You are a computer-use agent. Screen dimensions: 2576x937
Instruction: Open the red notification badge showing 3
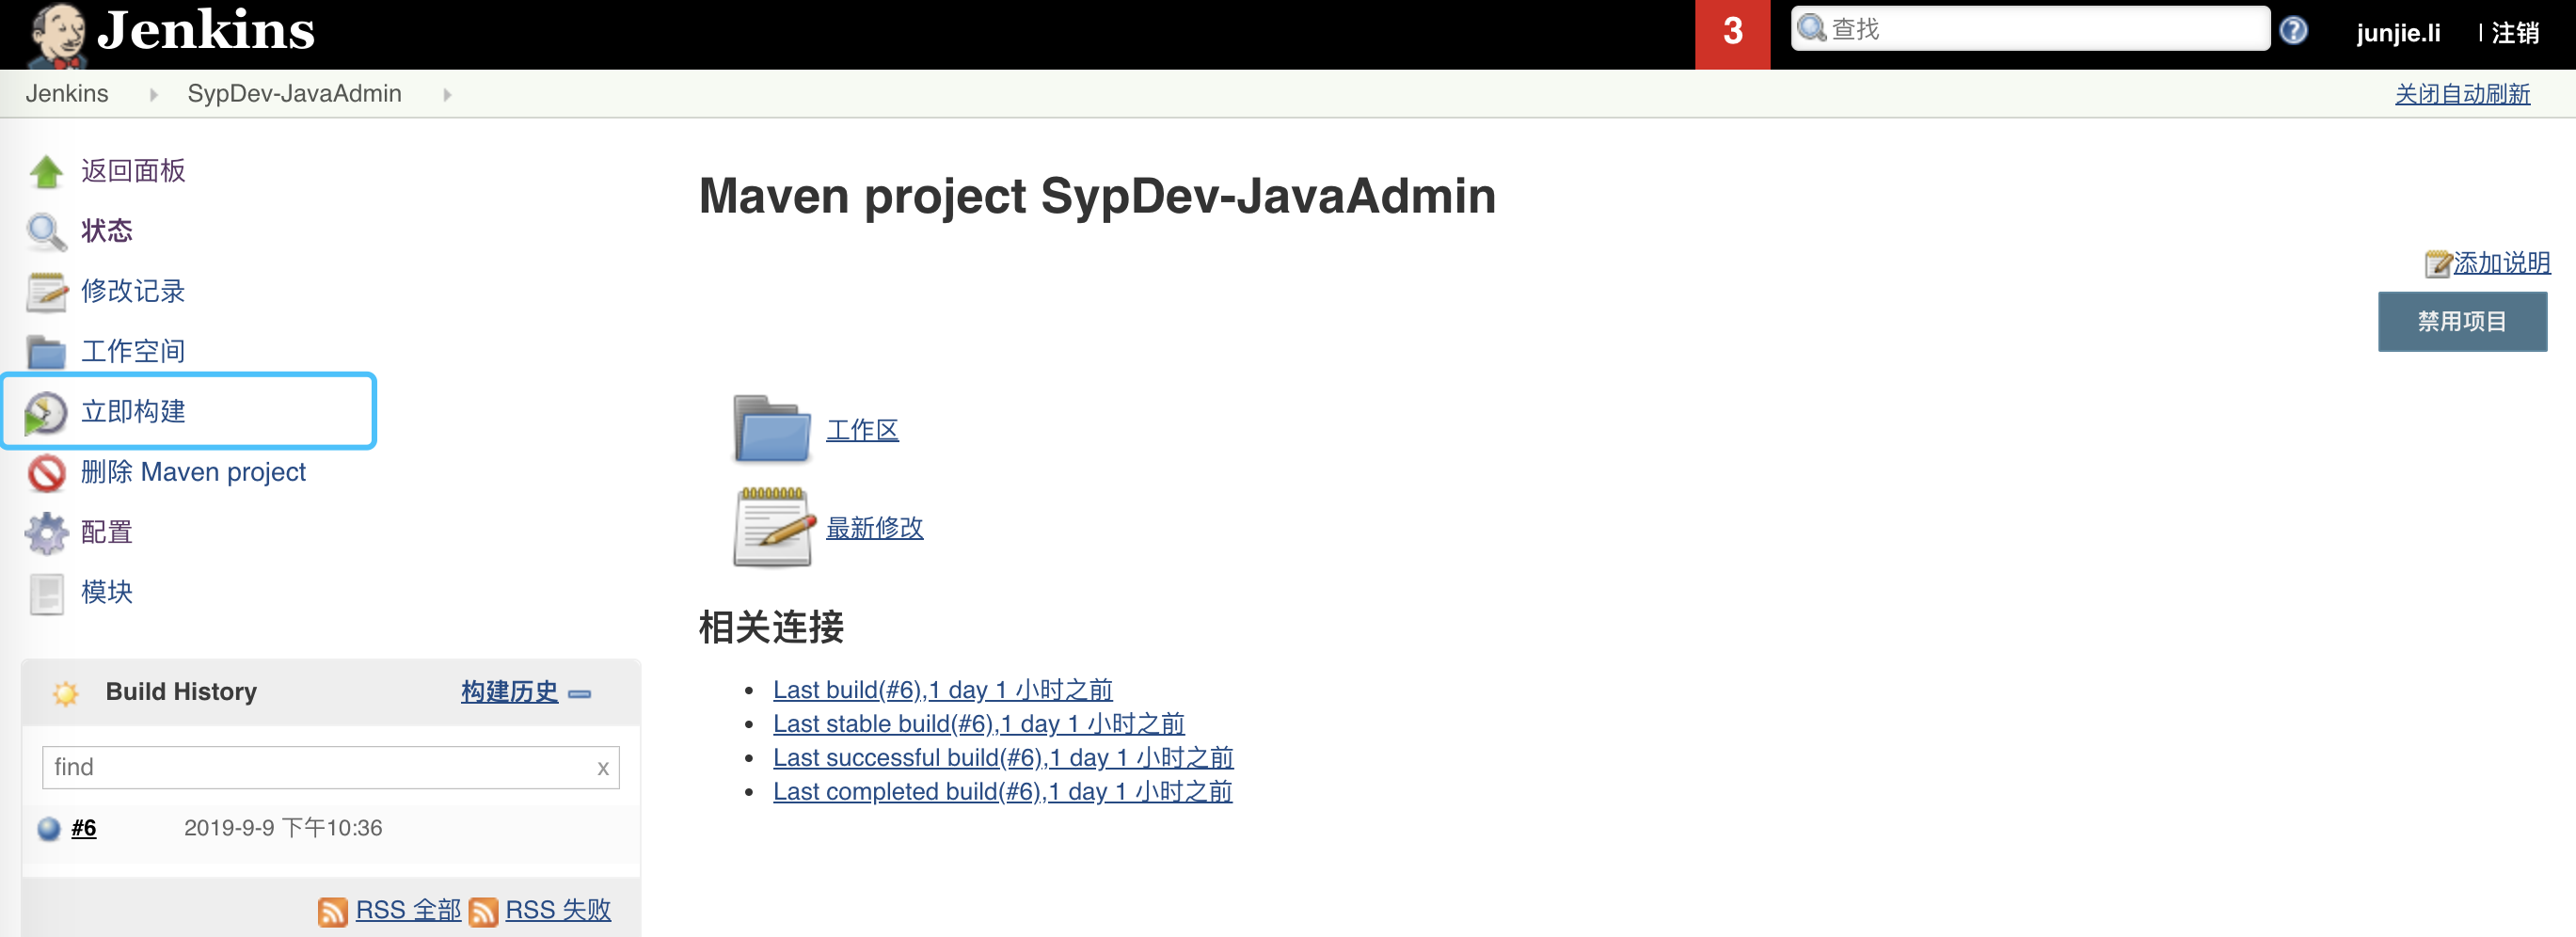(x=1732, y=34)
